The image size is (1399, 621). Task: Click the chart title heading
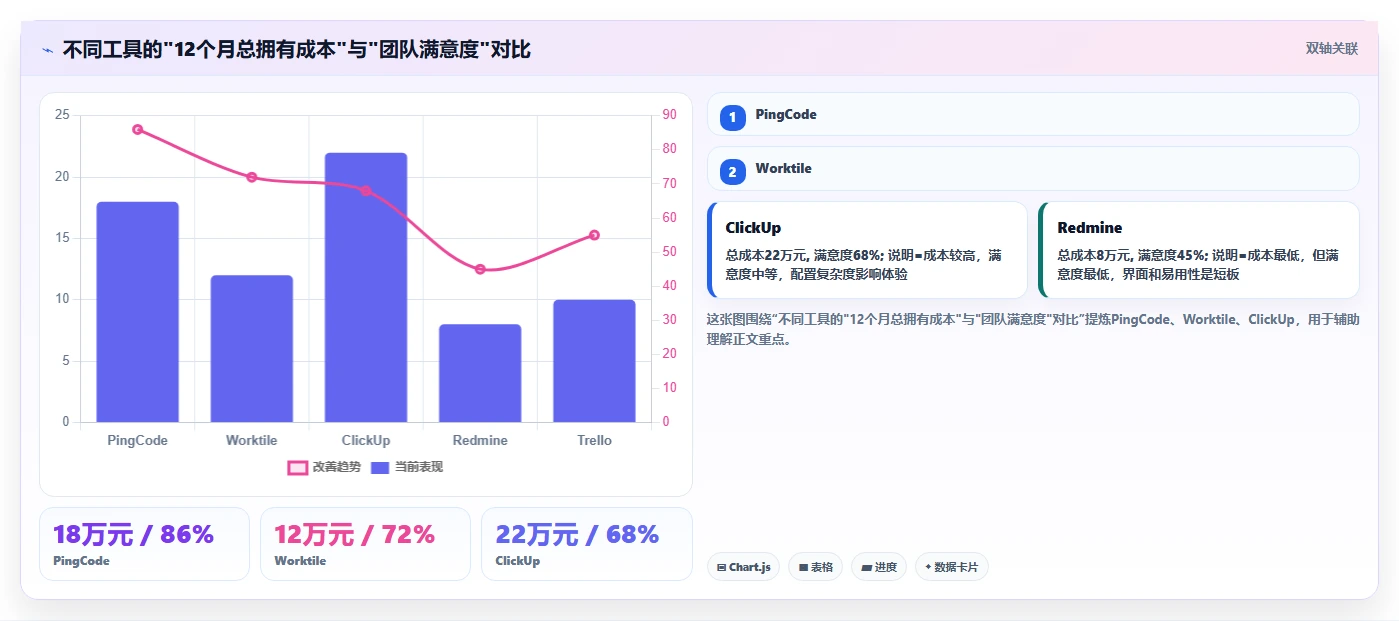click(297, 50)
